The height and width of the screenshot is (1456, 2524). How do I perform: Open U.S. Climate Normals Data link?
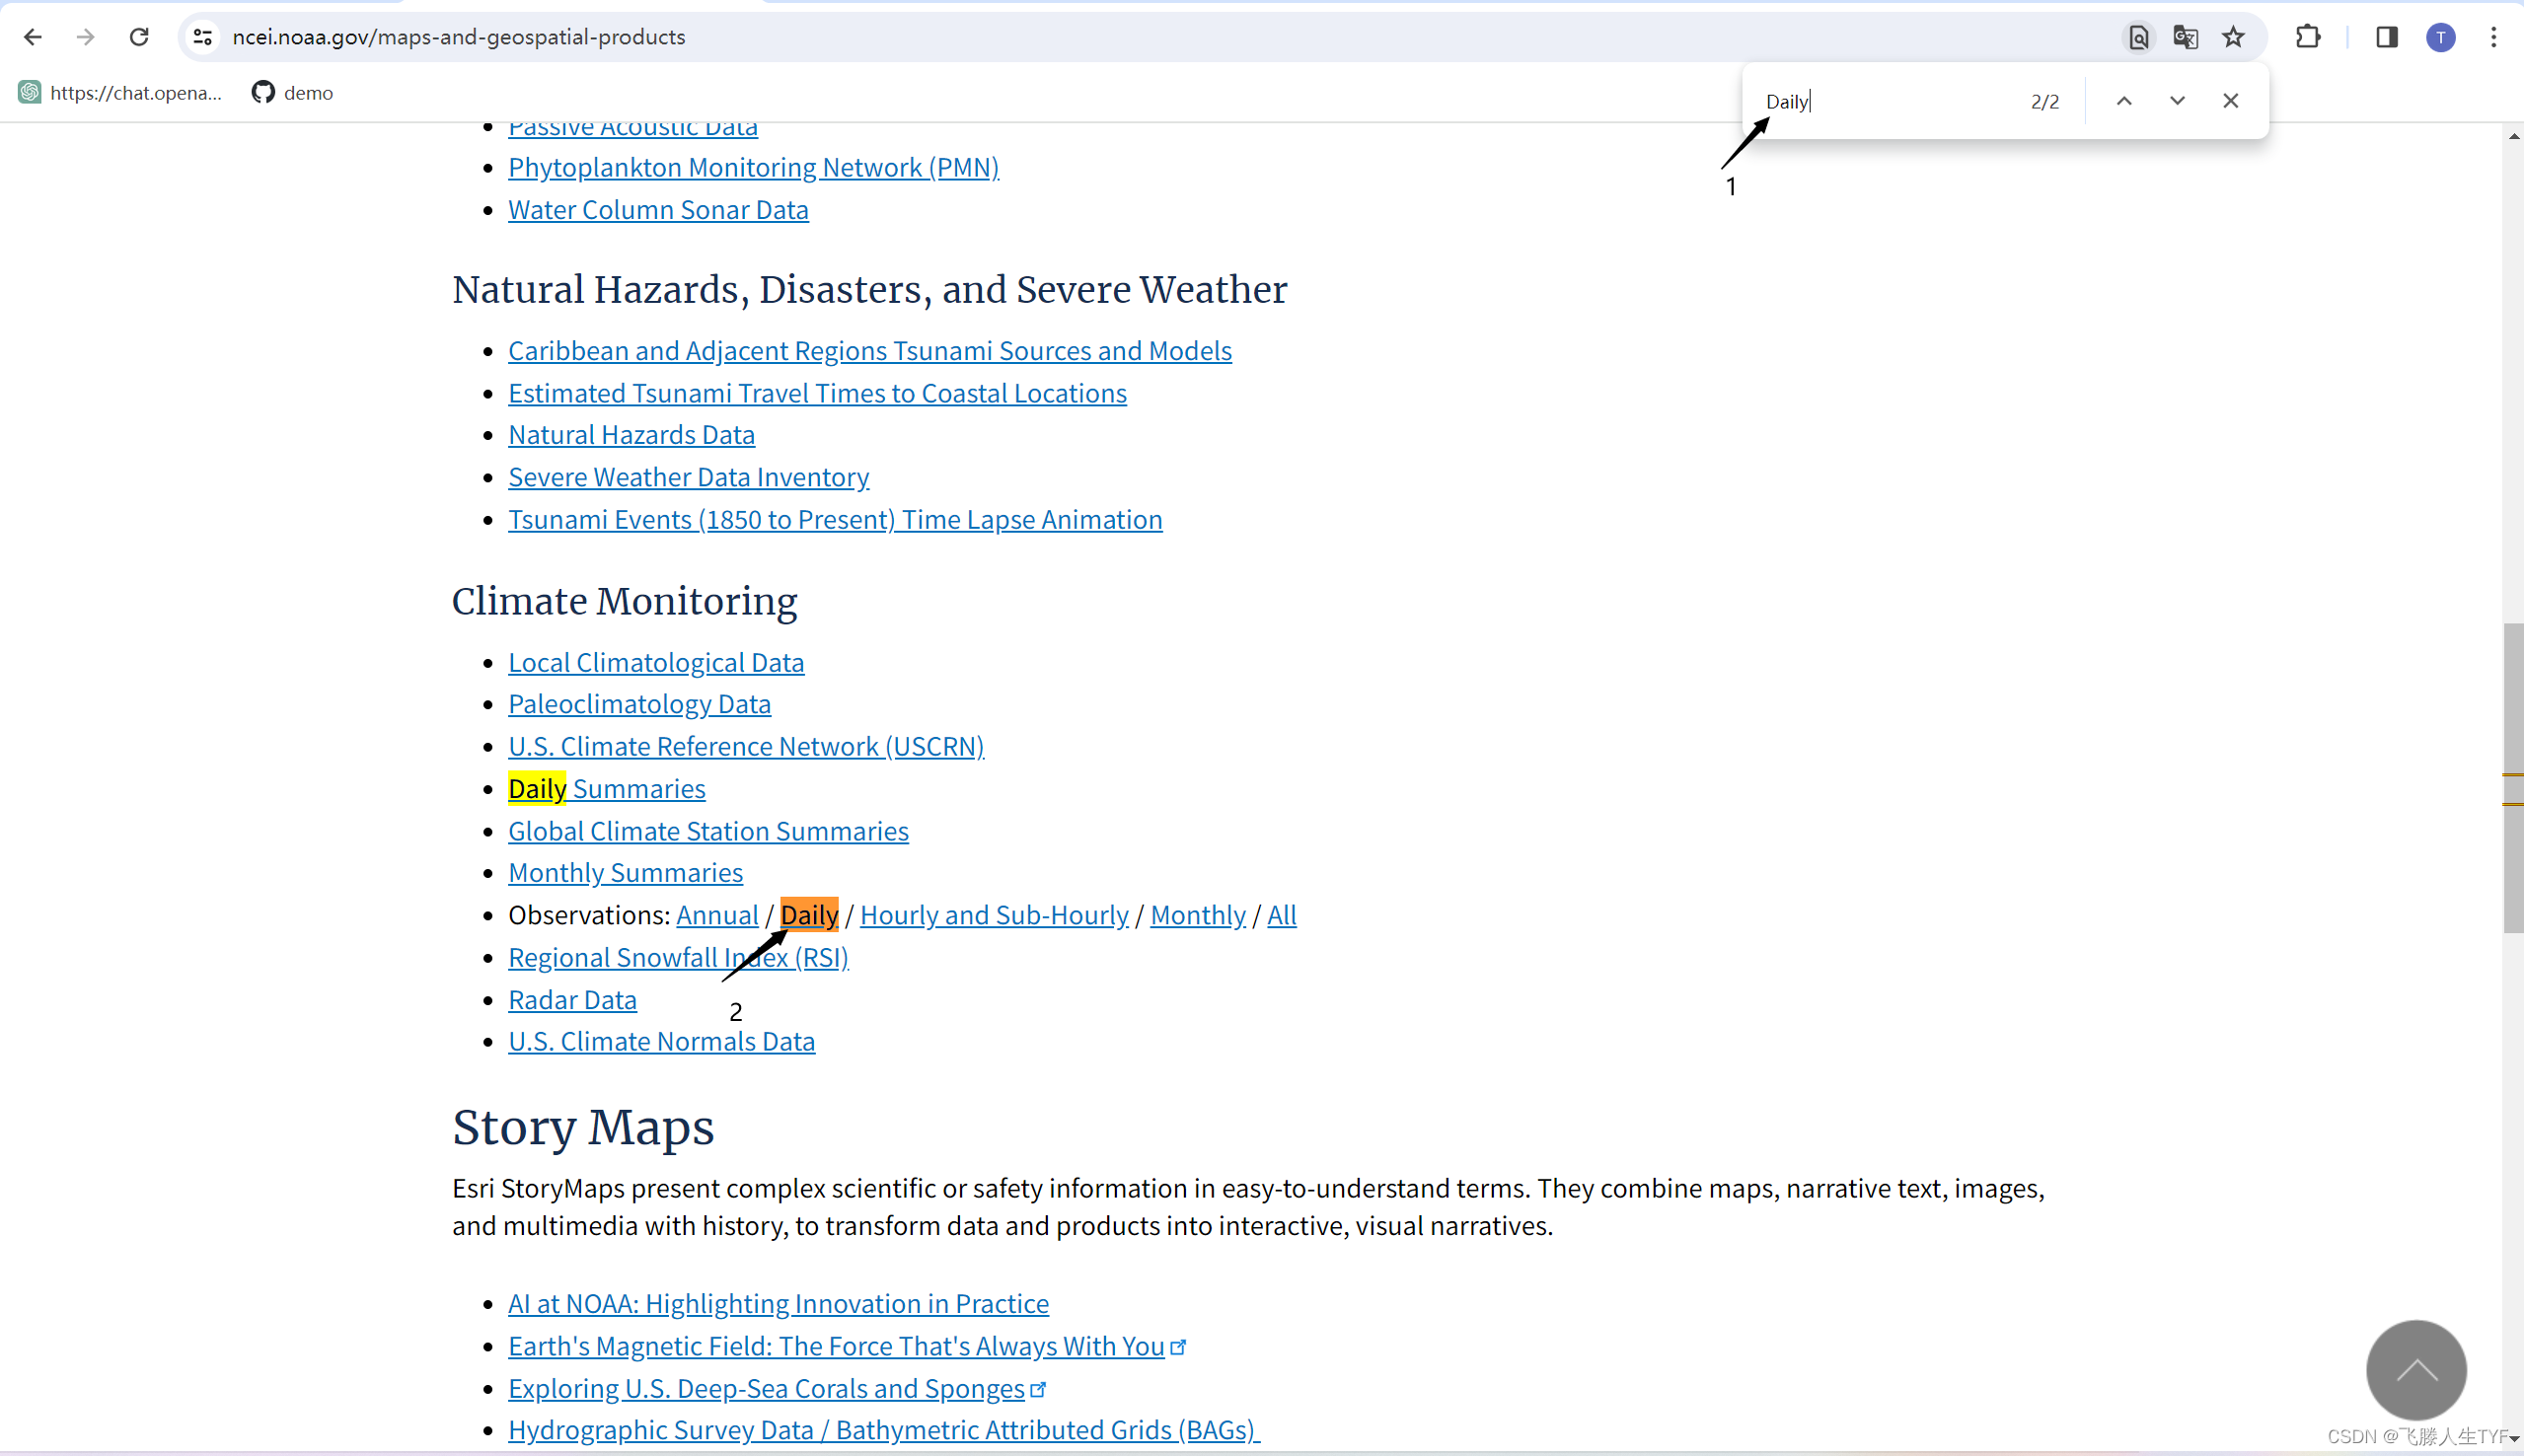[661, 1042]
